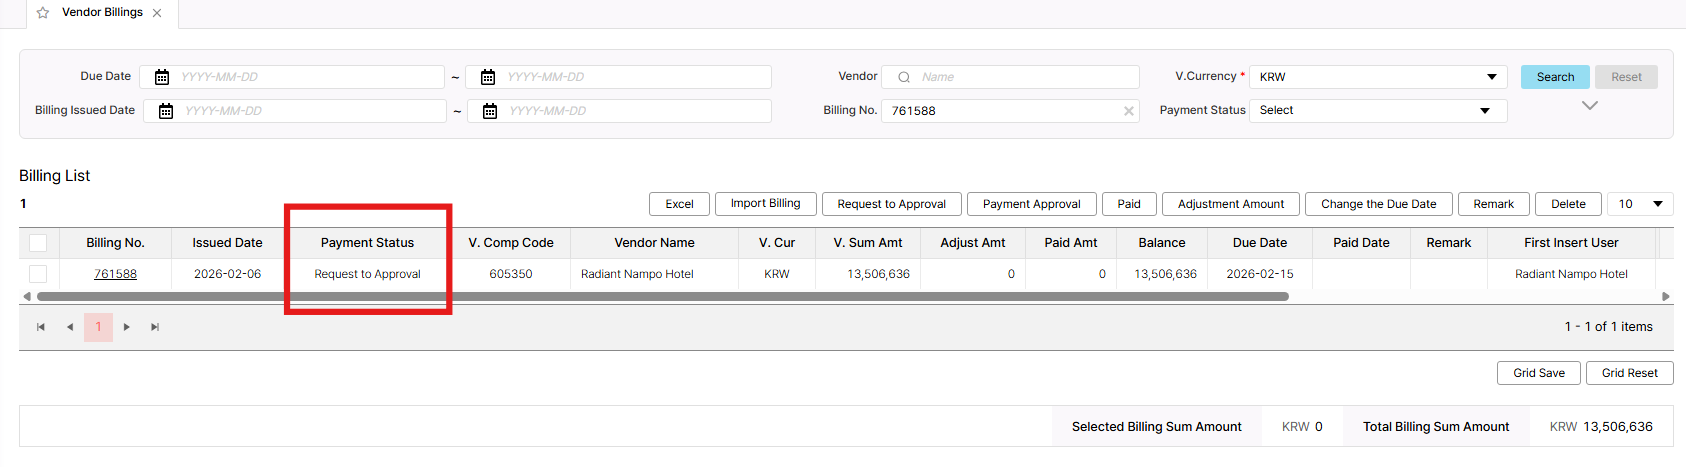Image resolution: width=1686 pixels, height=467 pixels.
Task: Open Billing Issued Date end calendar
Action: (490, 111)
